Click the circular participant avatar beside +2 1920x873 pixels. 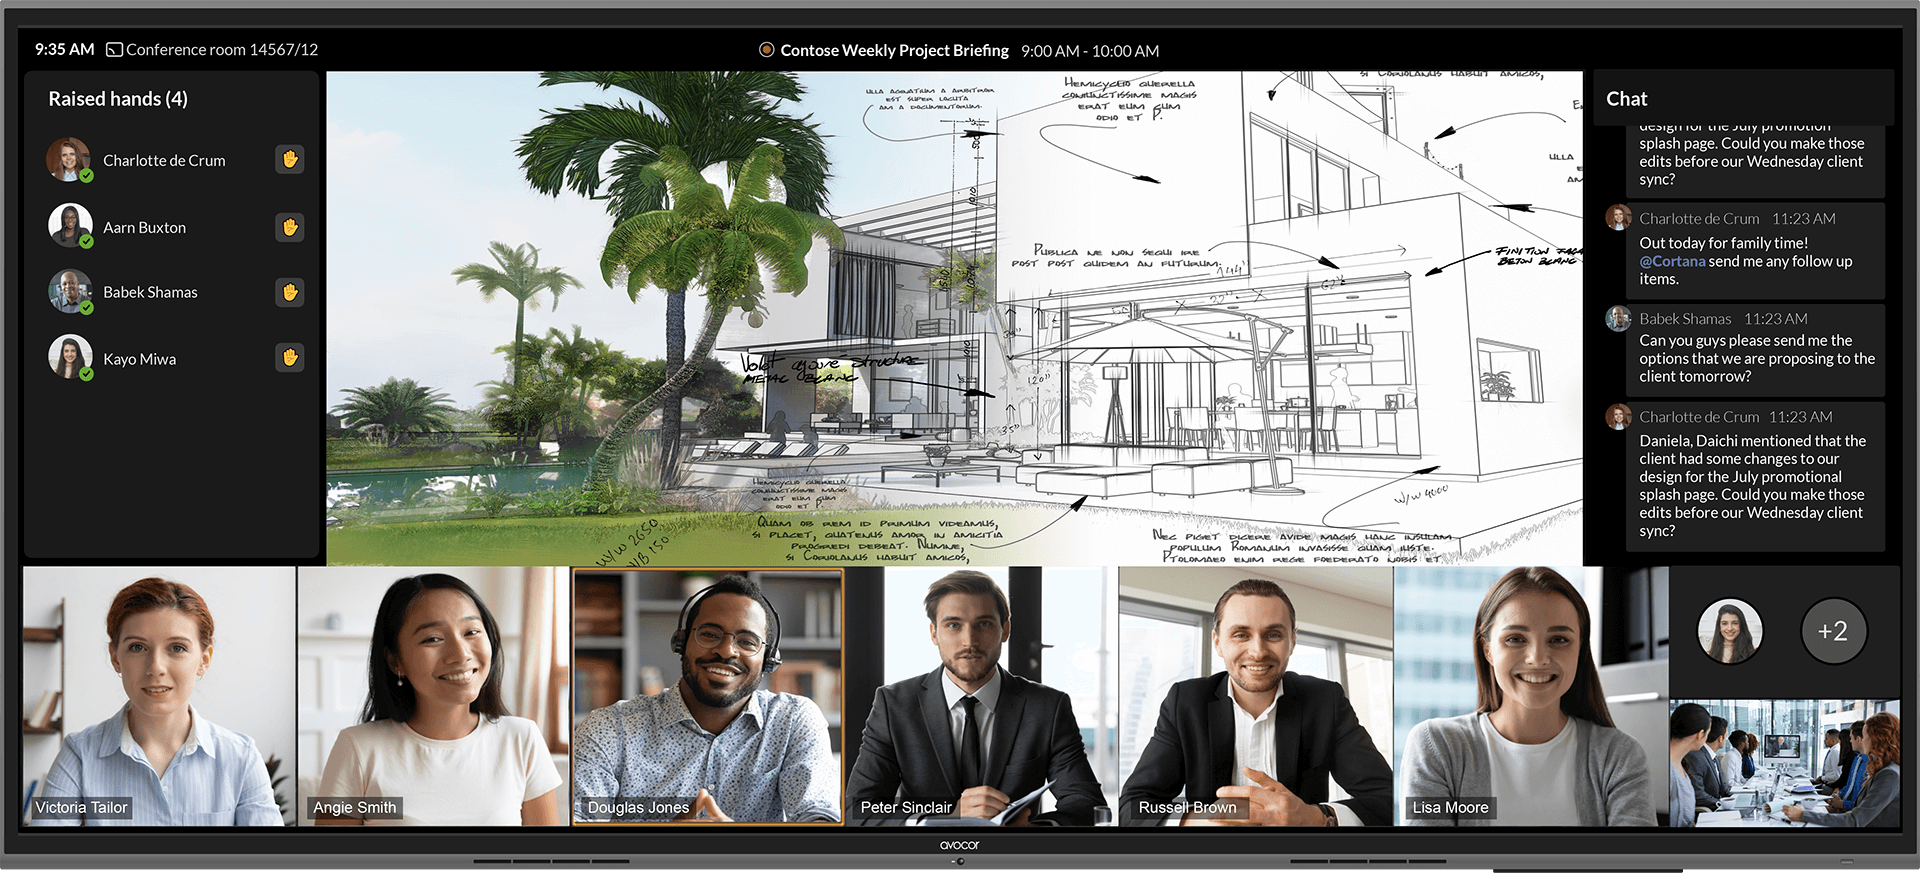coord(1730,631)
